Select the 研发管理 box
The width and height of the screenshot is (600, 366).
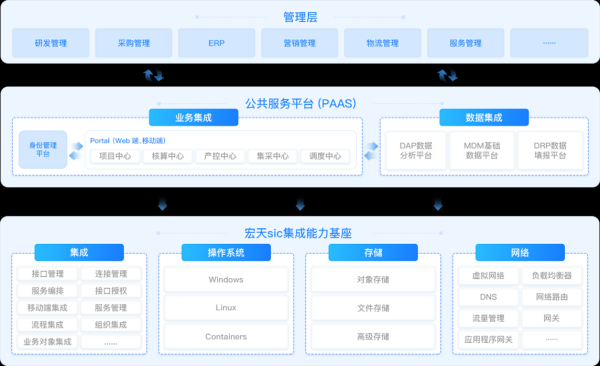point(51,43)
